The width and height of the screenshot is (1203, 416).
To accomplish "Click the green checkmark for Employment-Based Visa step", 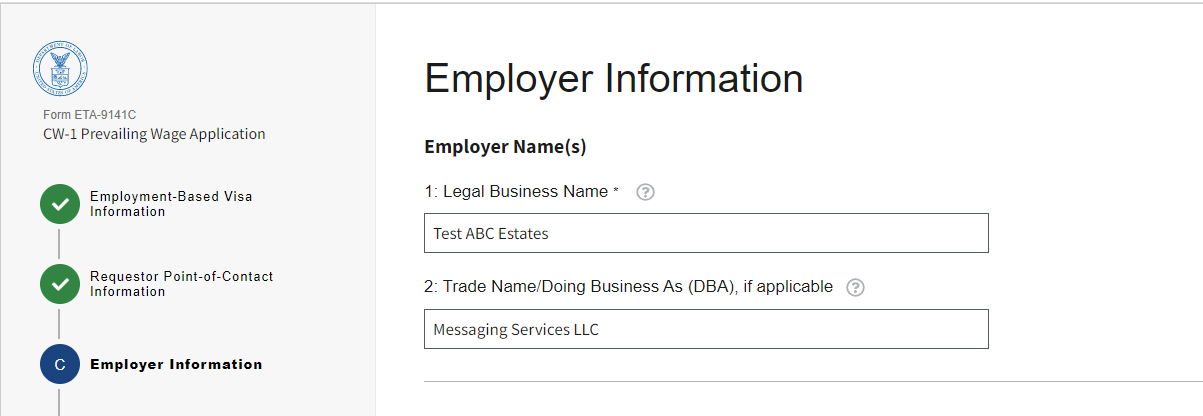I will click(60, 204).
